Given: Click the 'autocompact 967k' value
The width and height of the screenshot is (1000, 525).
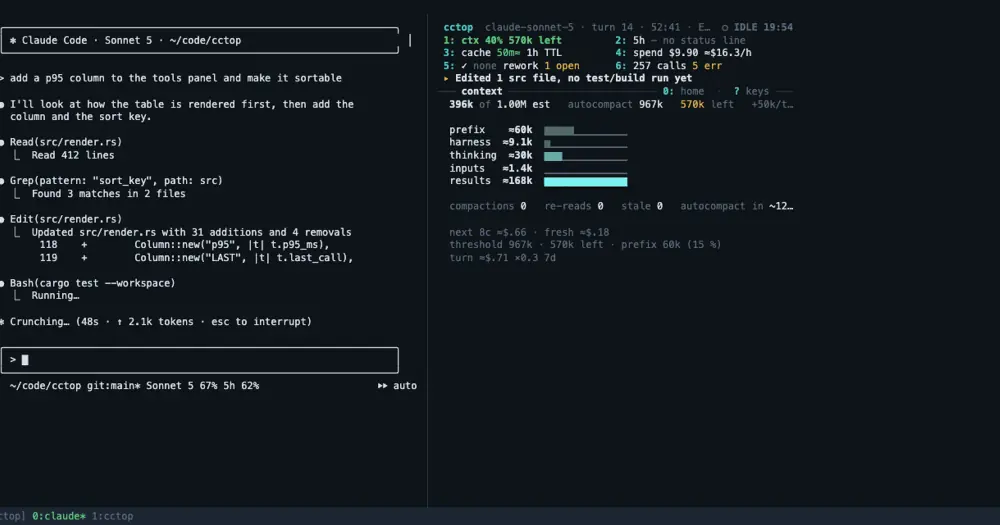Looking at the screenshot, I should [x=615, y=104].
